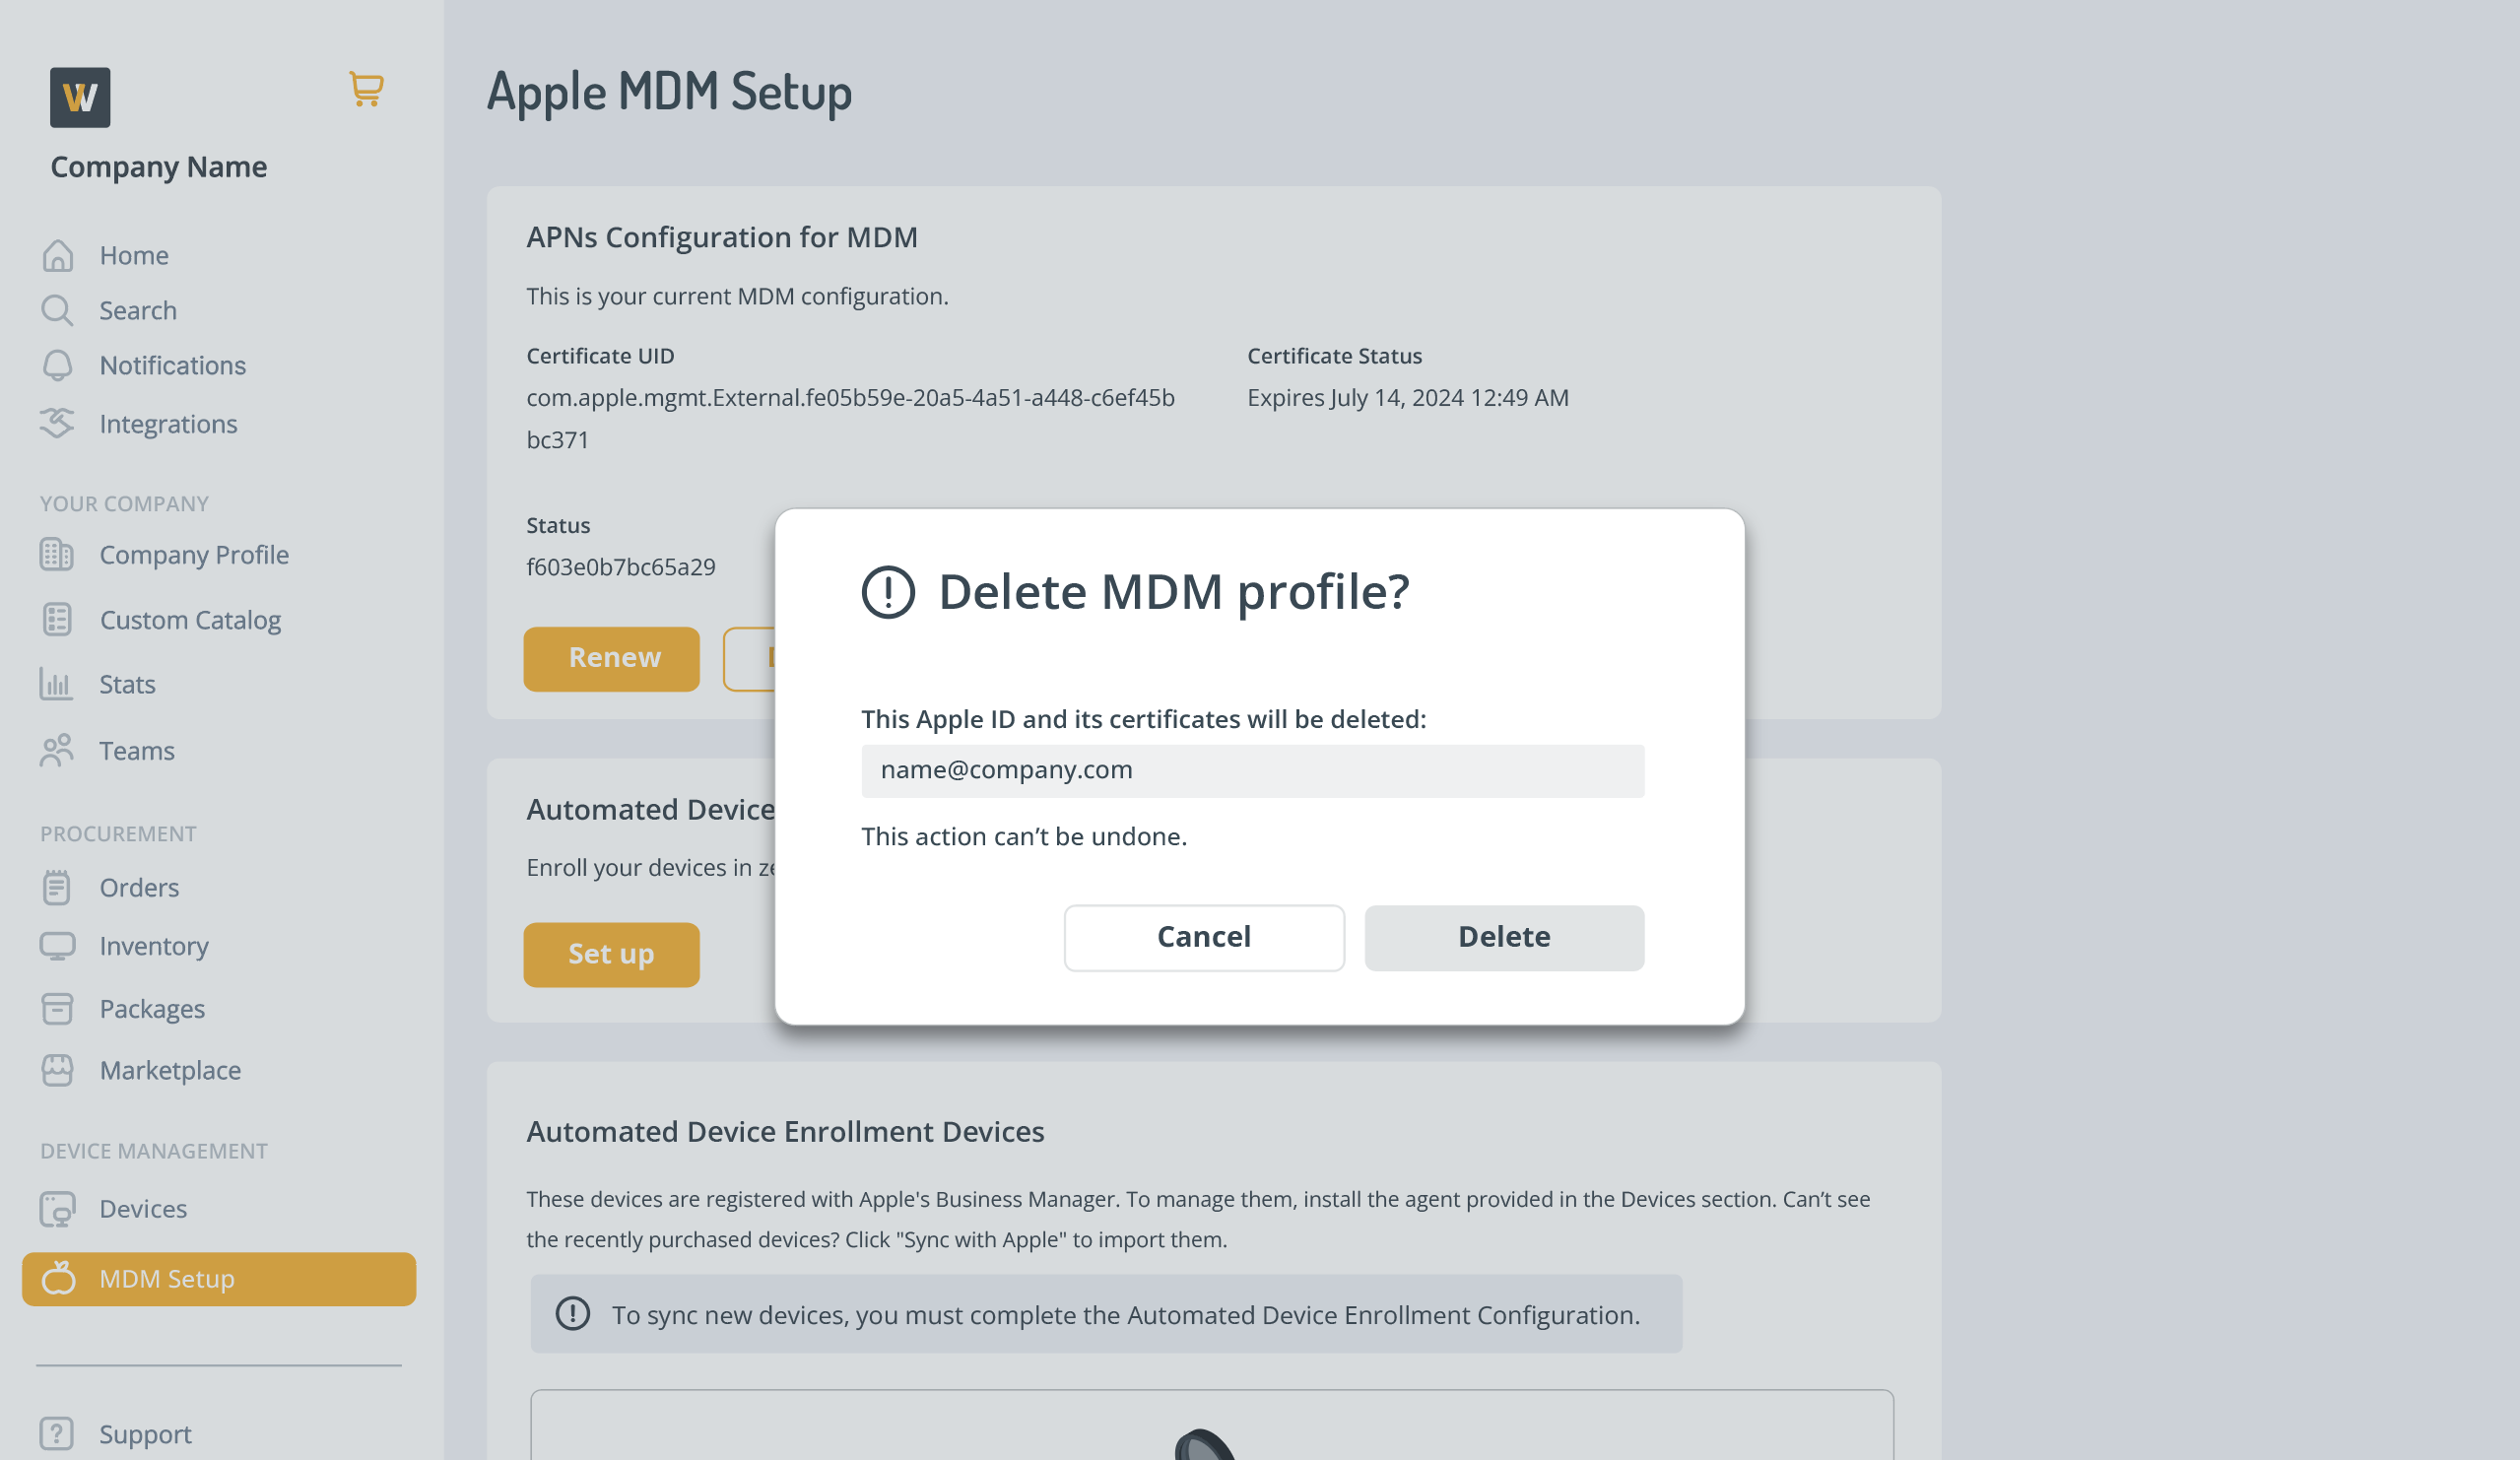
Task: Confirm with the Delete button
Action: [x=1504, y=937]
